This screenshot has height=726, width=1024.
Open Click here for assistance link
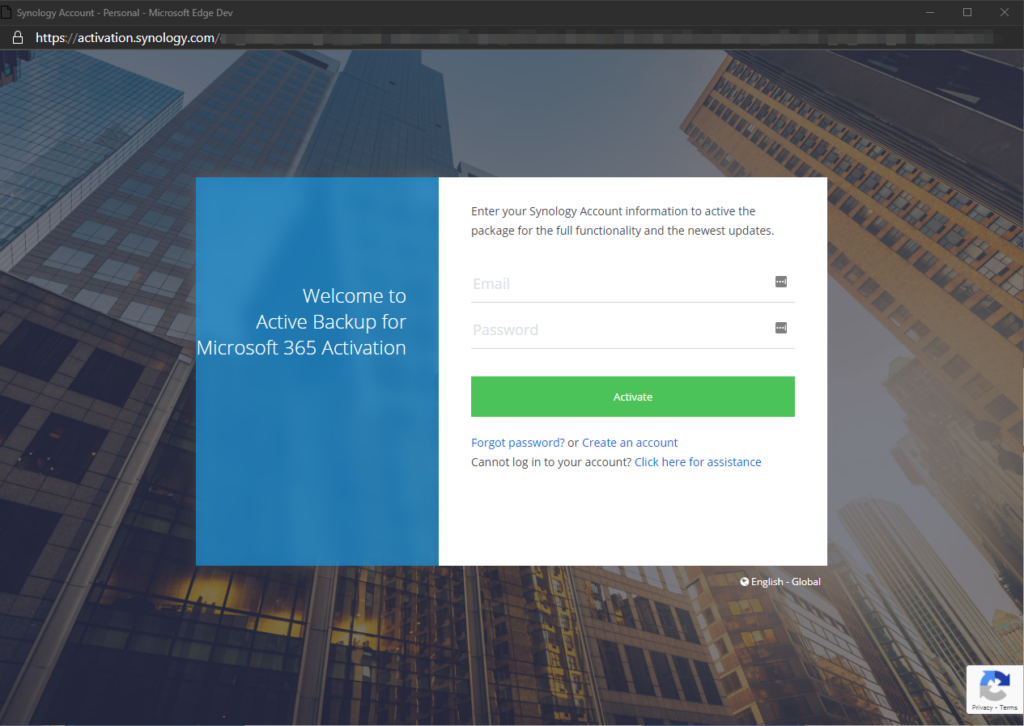pyautogui.click(x=697, y=462)
